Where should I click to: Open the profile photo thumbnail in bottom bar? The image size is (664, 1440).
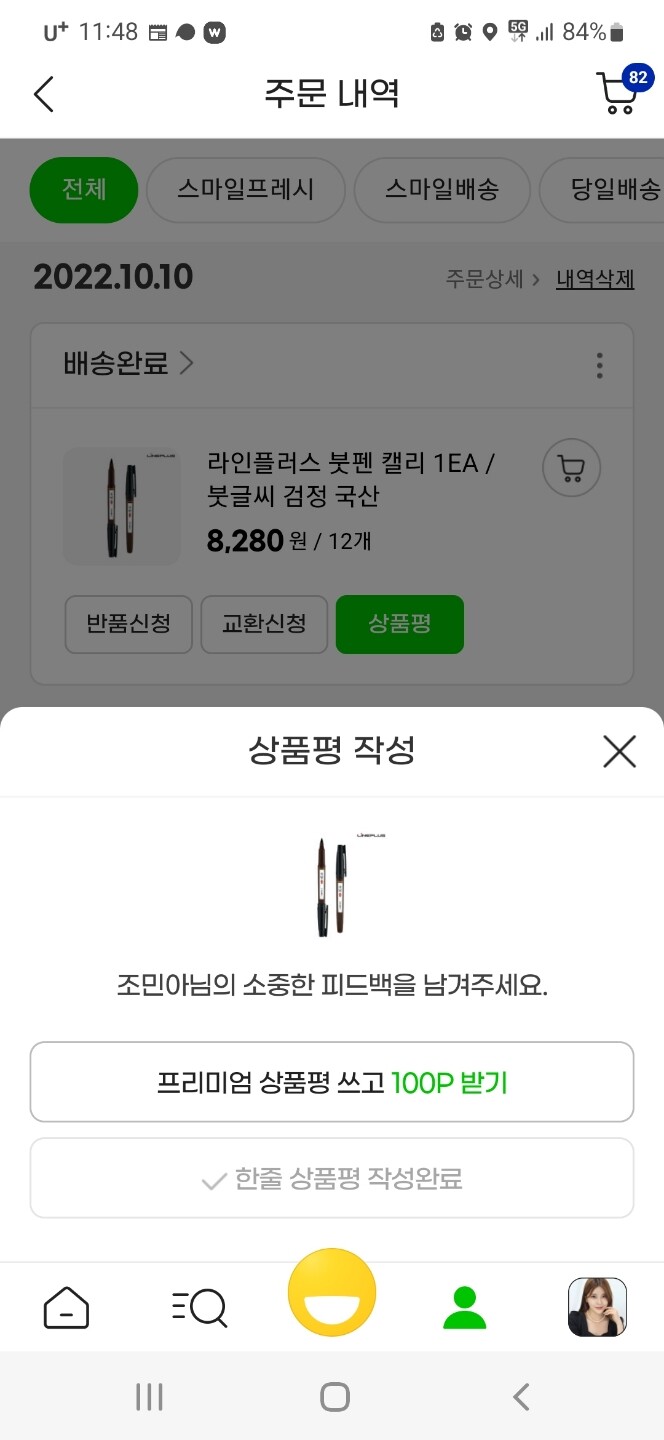click(597, 1305)
